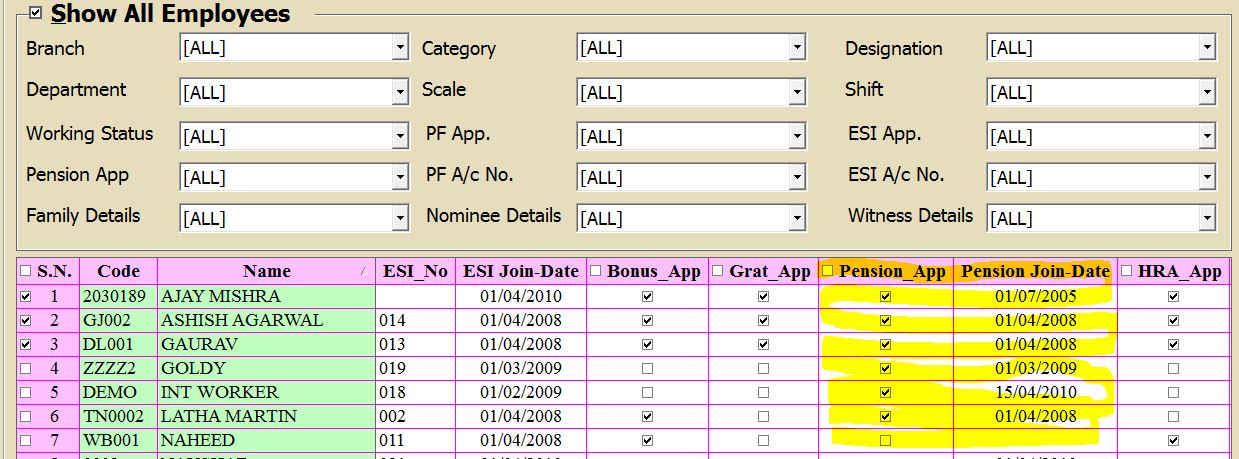Screen dimensions: 1239x459
Task: Select Pension Join-Date cell 15/04/2010
Action: point(1035,393)
